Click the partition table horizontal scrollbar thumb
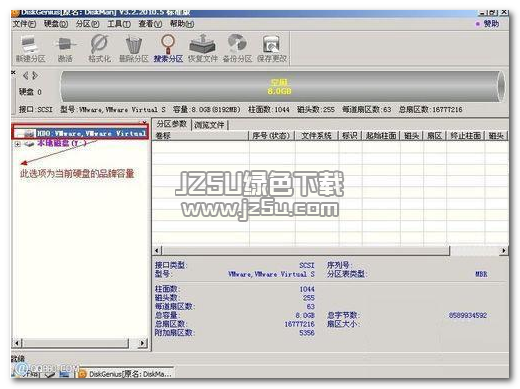Image resolution: width=520 pixels, height=389 pixels. point(306,250)
